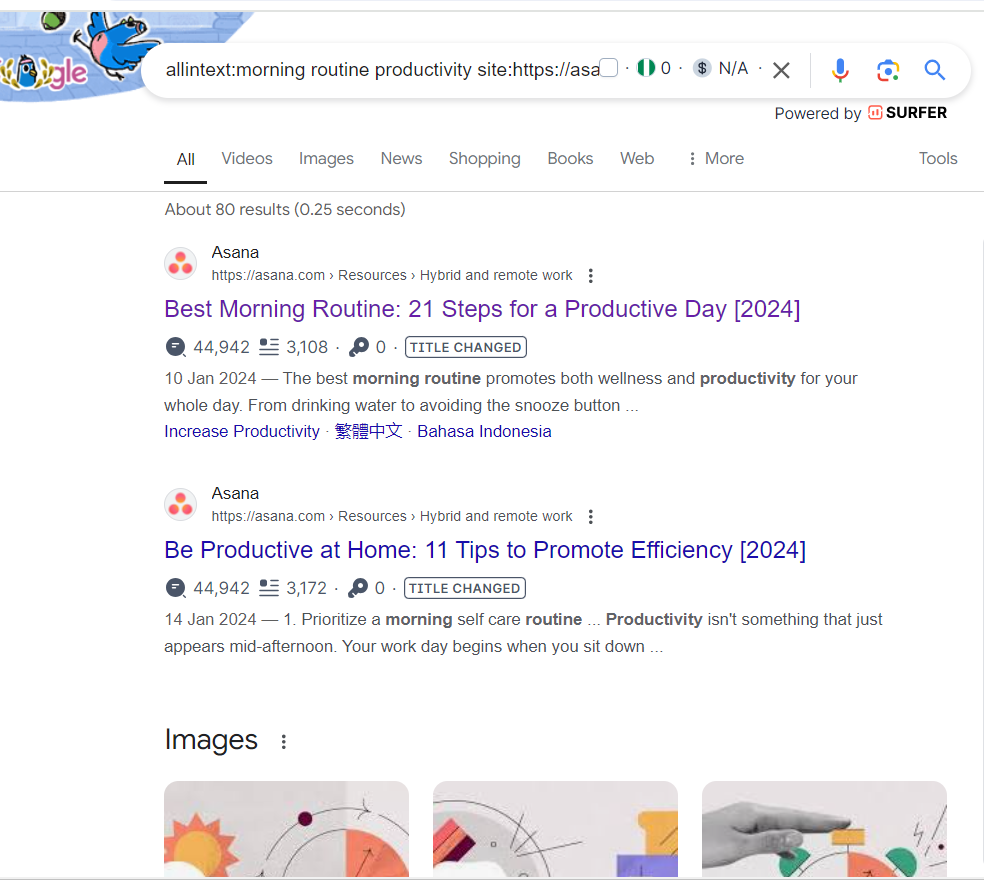
Task: Clear the search query with X
Action: [781, 70]
